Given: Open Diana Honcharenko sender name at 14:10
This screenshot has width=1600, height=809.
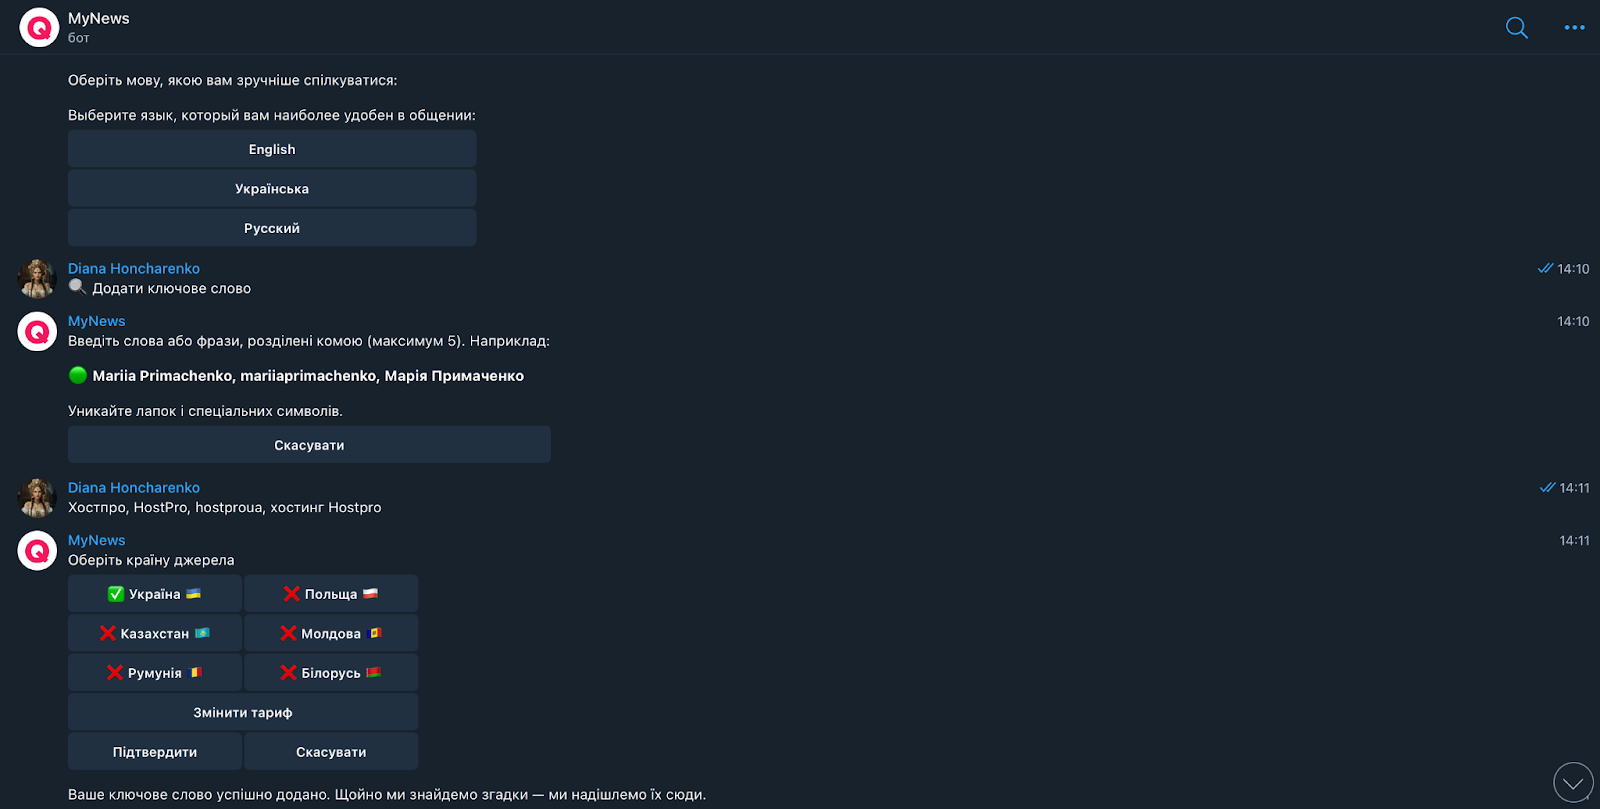Looking at the screenshot, I should pyautogui.click(x=134, y=268).
